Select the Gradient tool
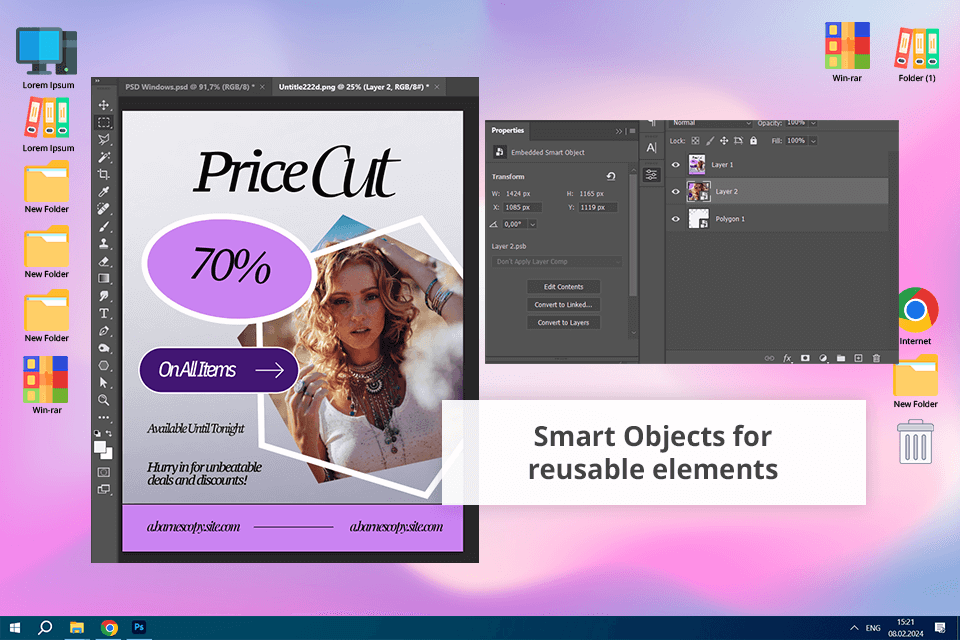 tap(103, 279)
